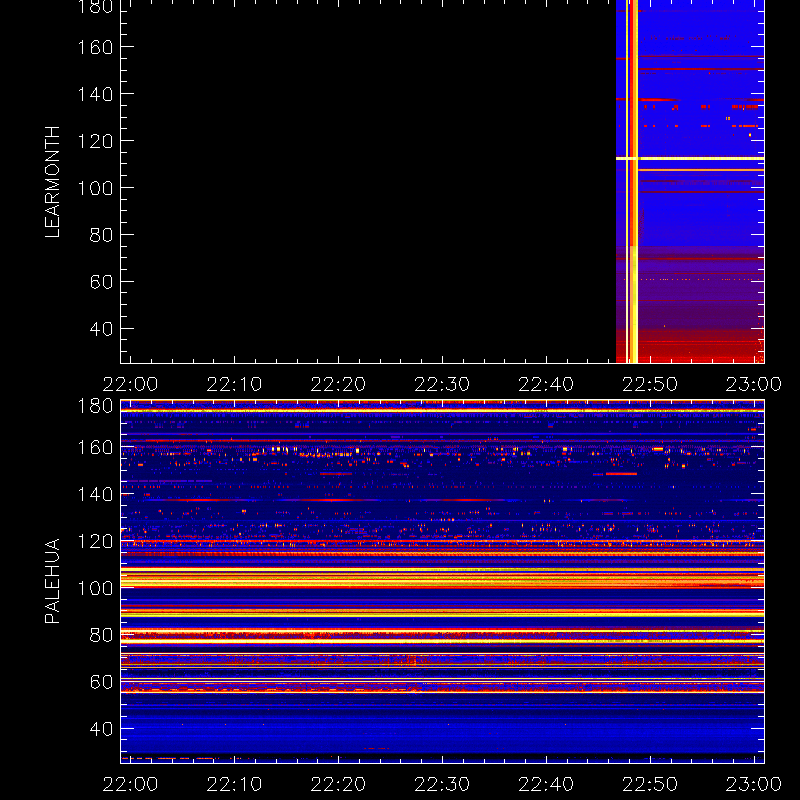Pick the 40 tick label on the Palehua plot
The height and width of the screenshot is (800, 800).
(101, 729)
